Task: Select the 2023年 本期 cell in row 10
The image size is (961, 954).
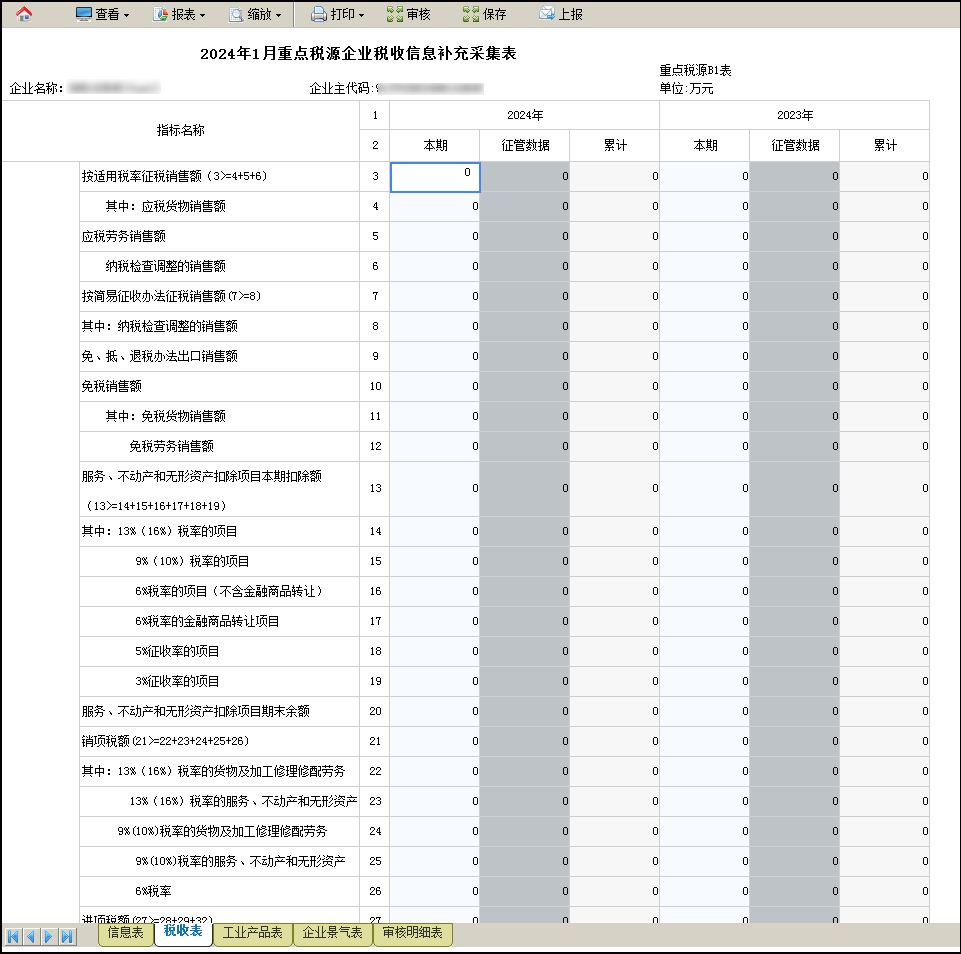Action: 705,387
